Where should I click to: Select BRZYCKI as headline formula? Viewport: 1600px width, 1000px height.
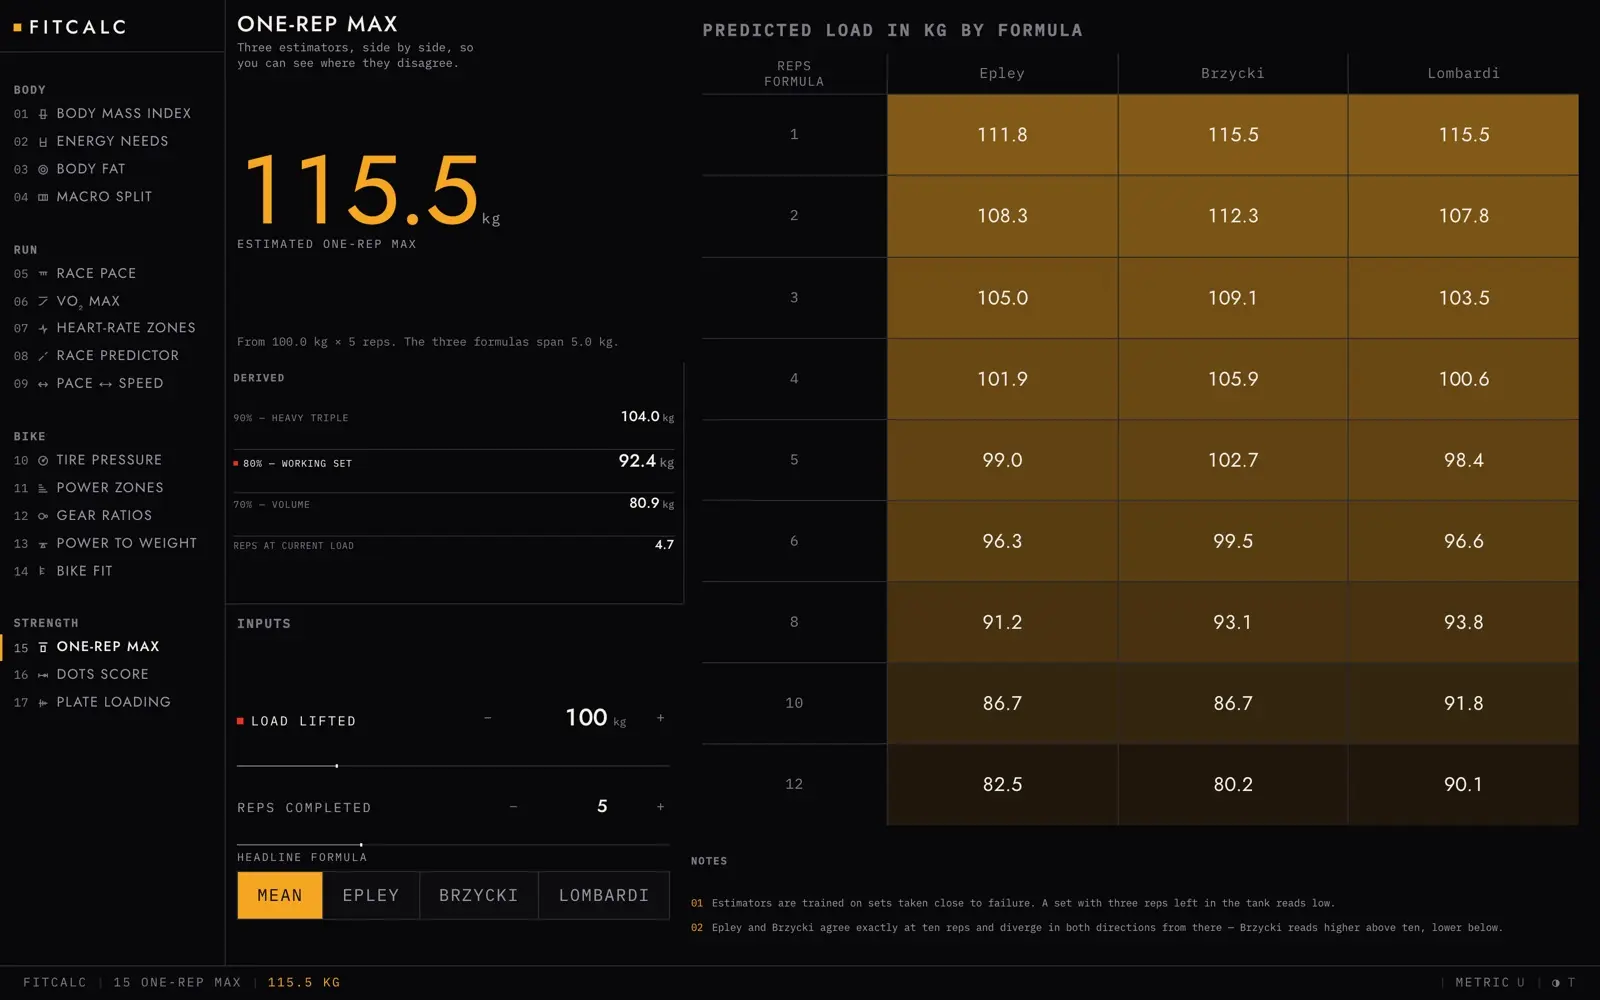click(x=479, y=895)
